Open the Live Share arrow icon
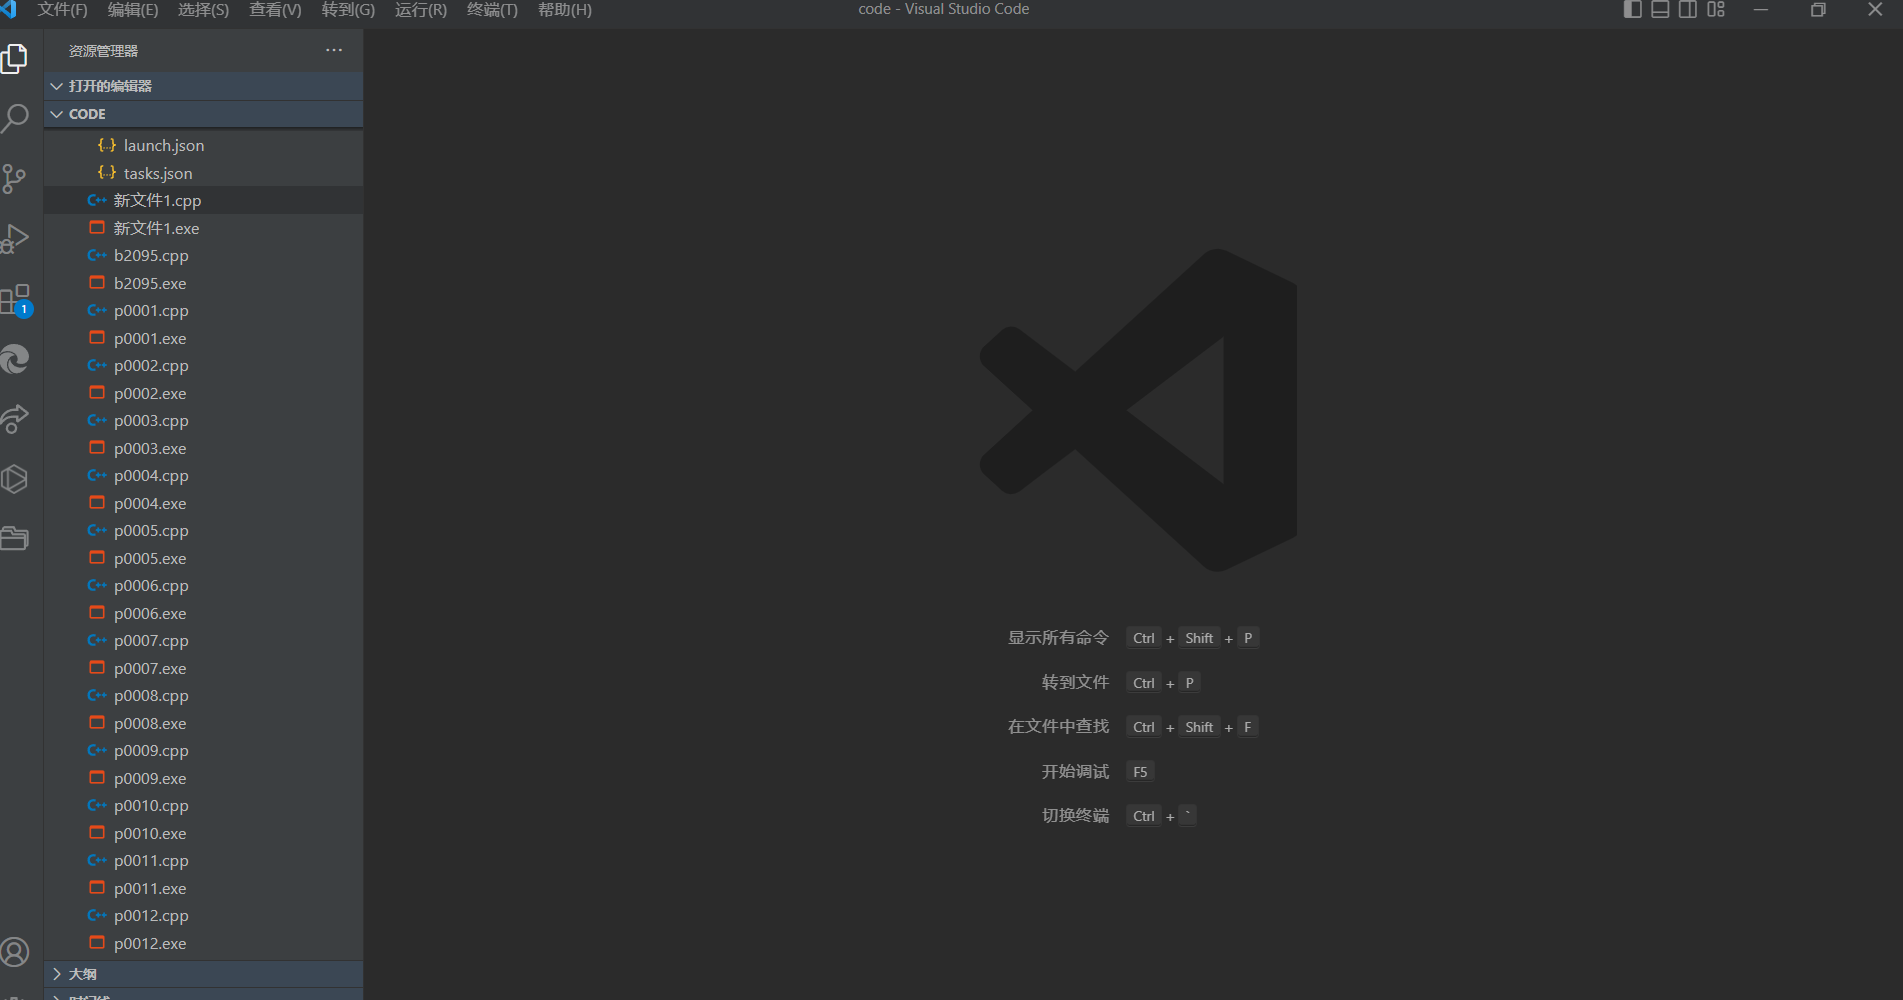 click(x=15, y=419)
